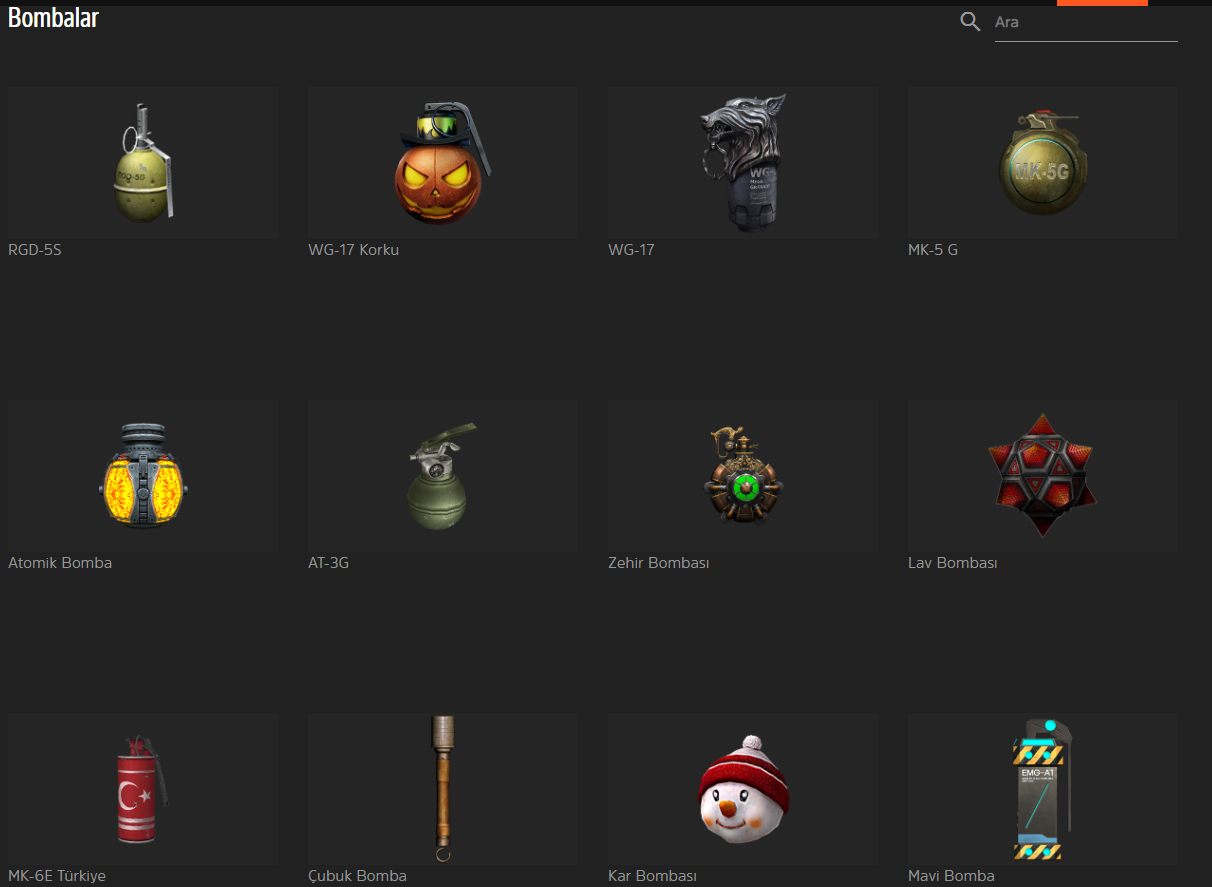
Task: Click the Zehir Bombası name label
Action: point(658,563)
